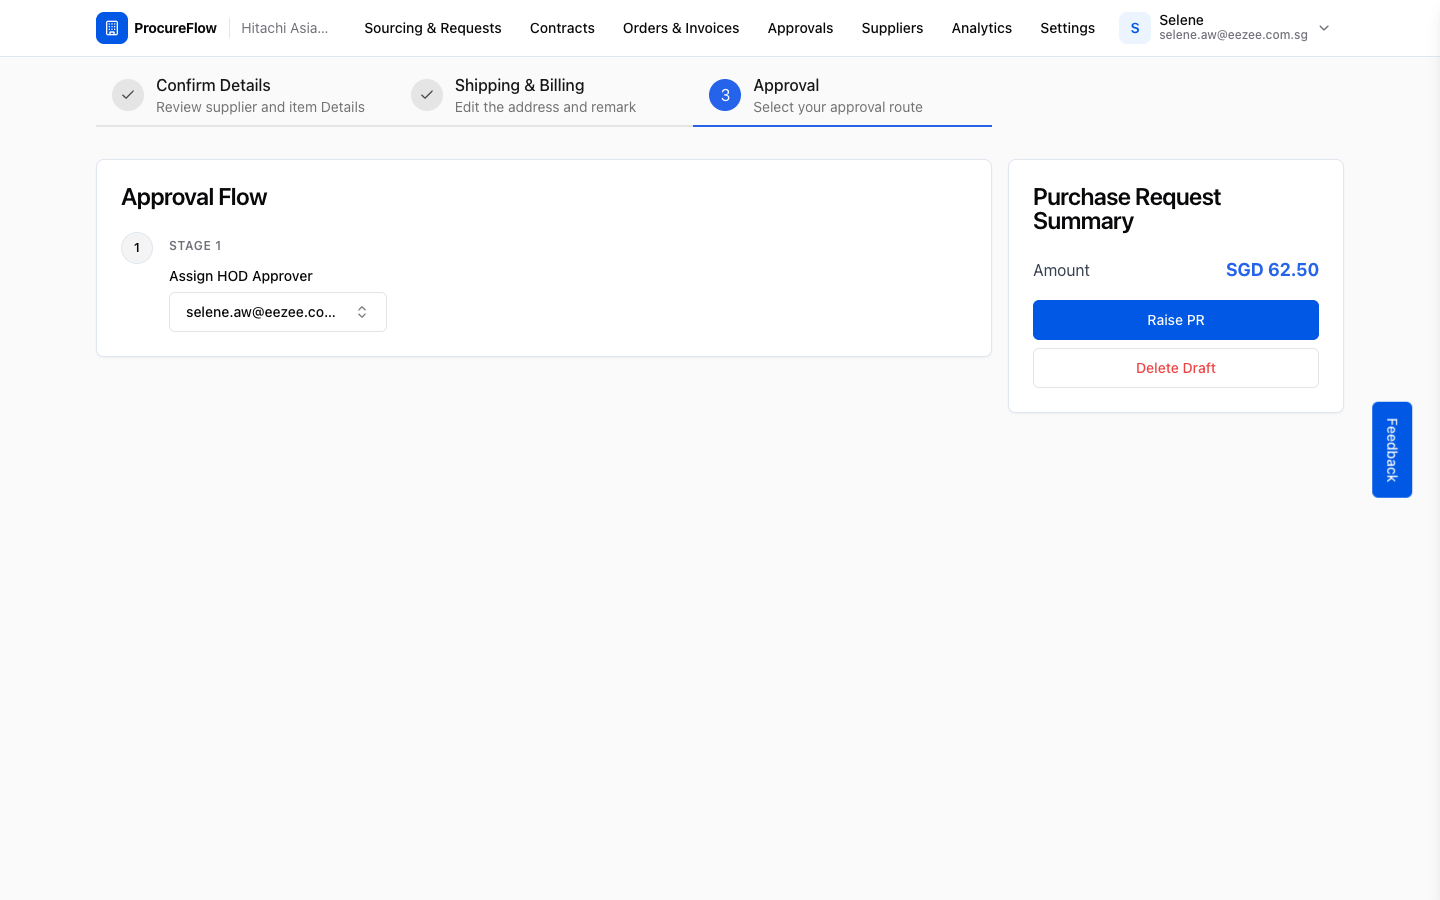Open Orders & Invoices menu

(x=681, y=28)
